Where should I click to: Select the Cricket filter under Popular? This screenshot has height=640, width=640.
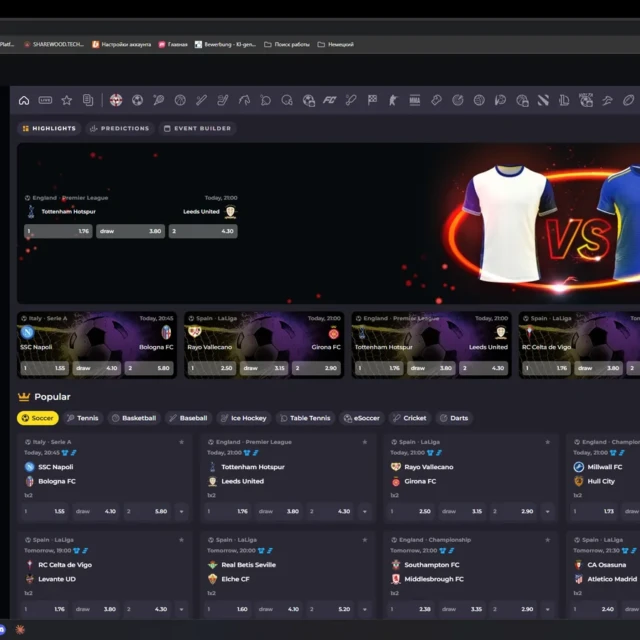click(x=410, y=418)
